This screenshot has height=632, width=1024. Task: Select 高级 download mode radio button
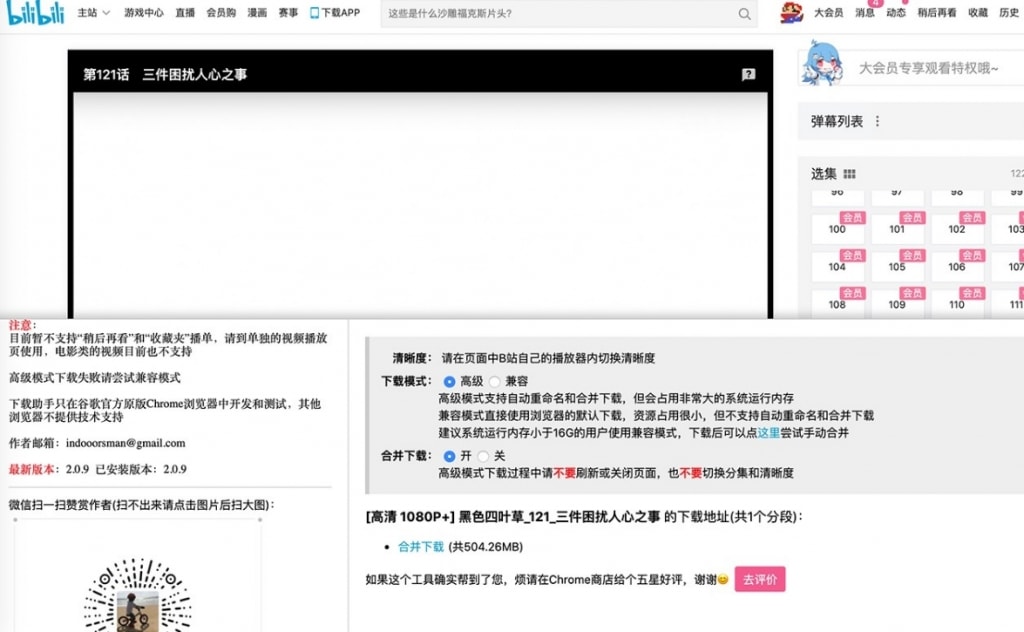pos(449,381)
